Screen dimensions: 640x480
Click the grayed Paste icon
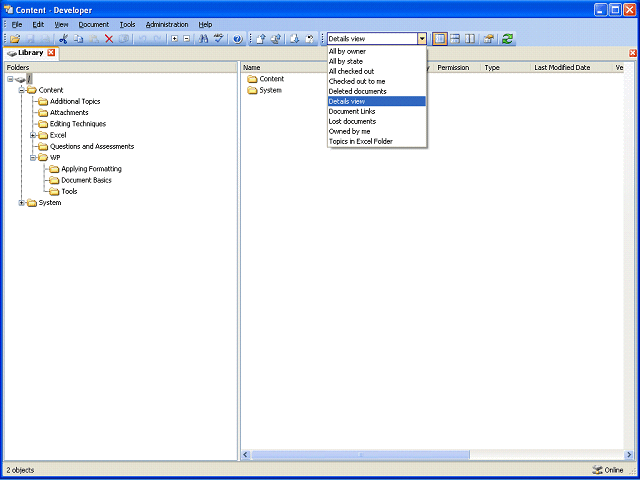[x=94, y=39]
